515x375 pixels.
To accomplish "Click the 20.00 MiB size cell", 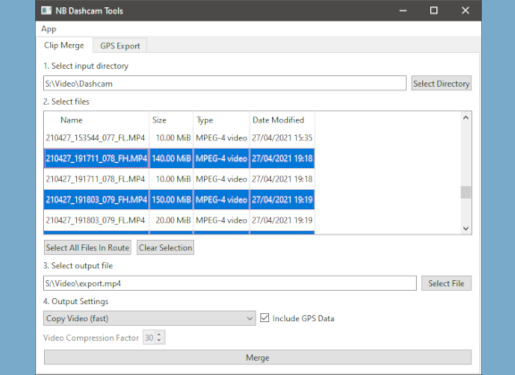I will (x=171, y=220).
